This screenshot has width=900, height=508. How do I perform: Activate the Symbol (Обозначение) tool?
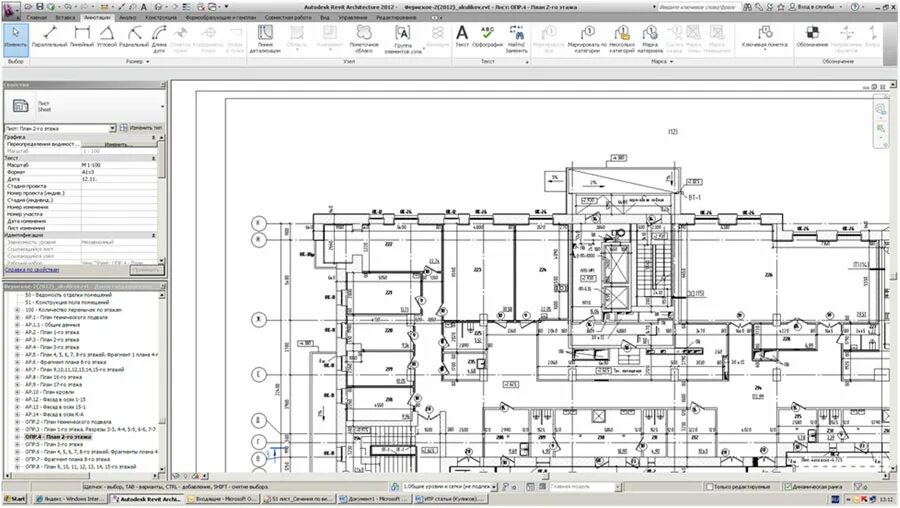tap(812, 37)
